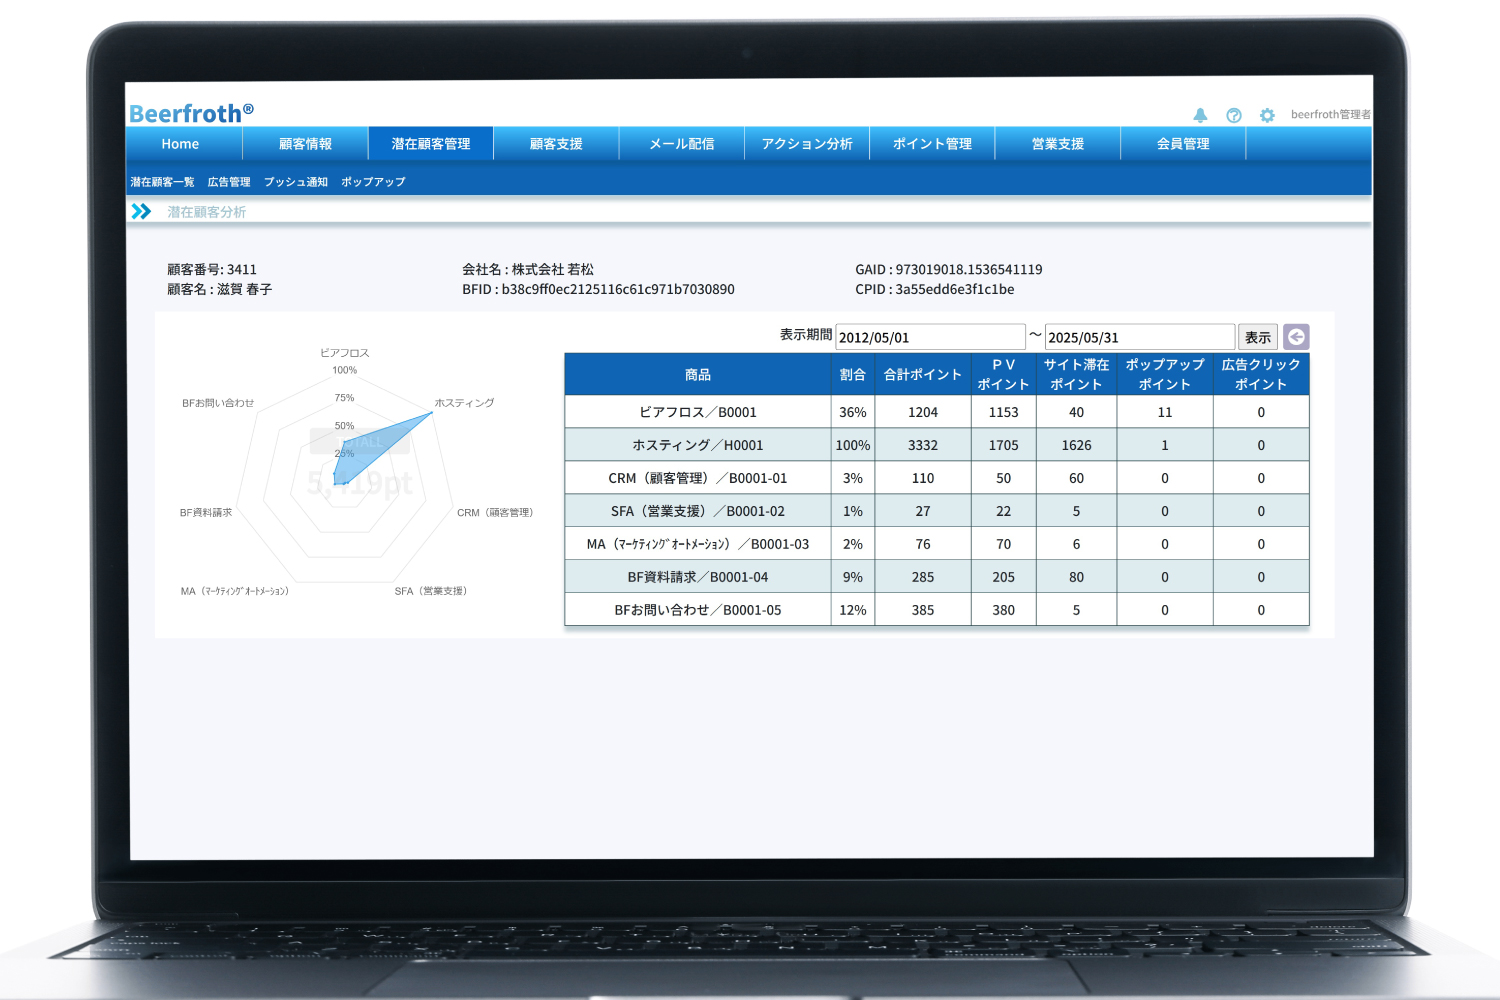Open the help question mark icon
The width and height of the screenshot is (1500, 1000).
1234,115
